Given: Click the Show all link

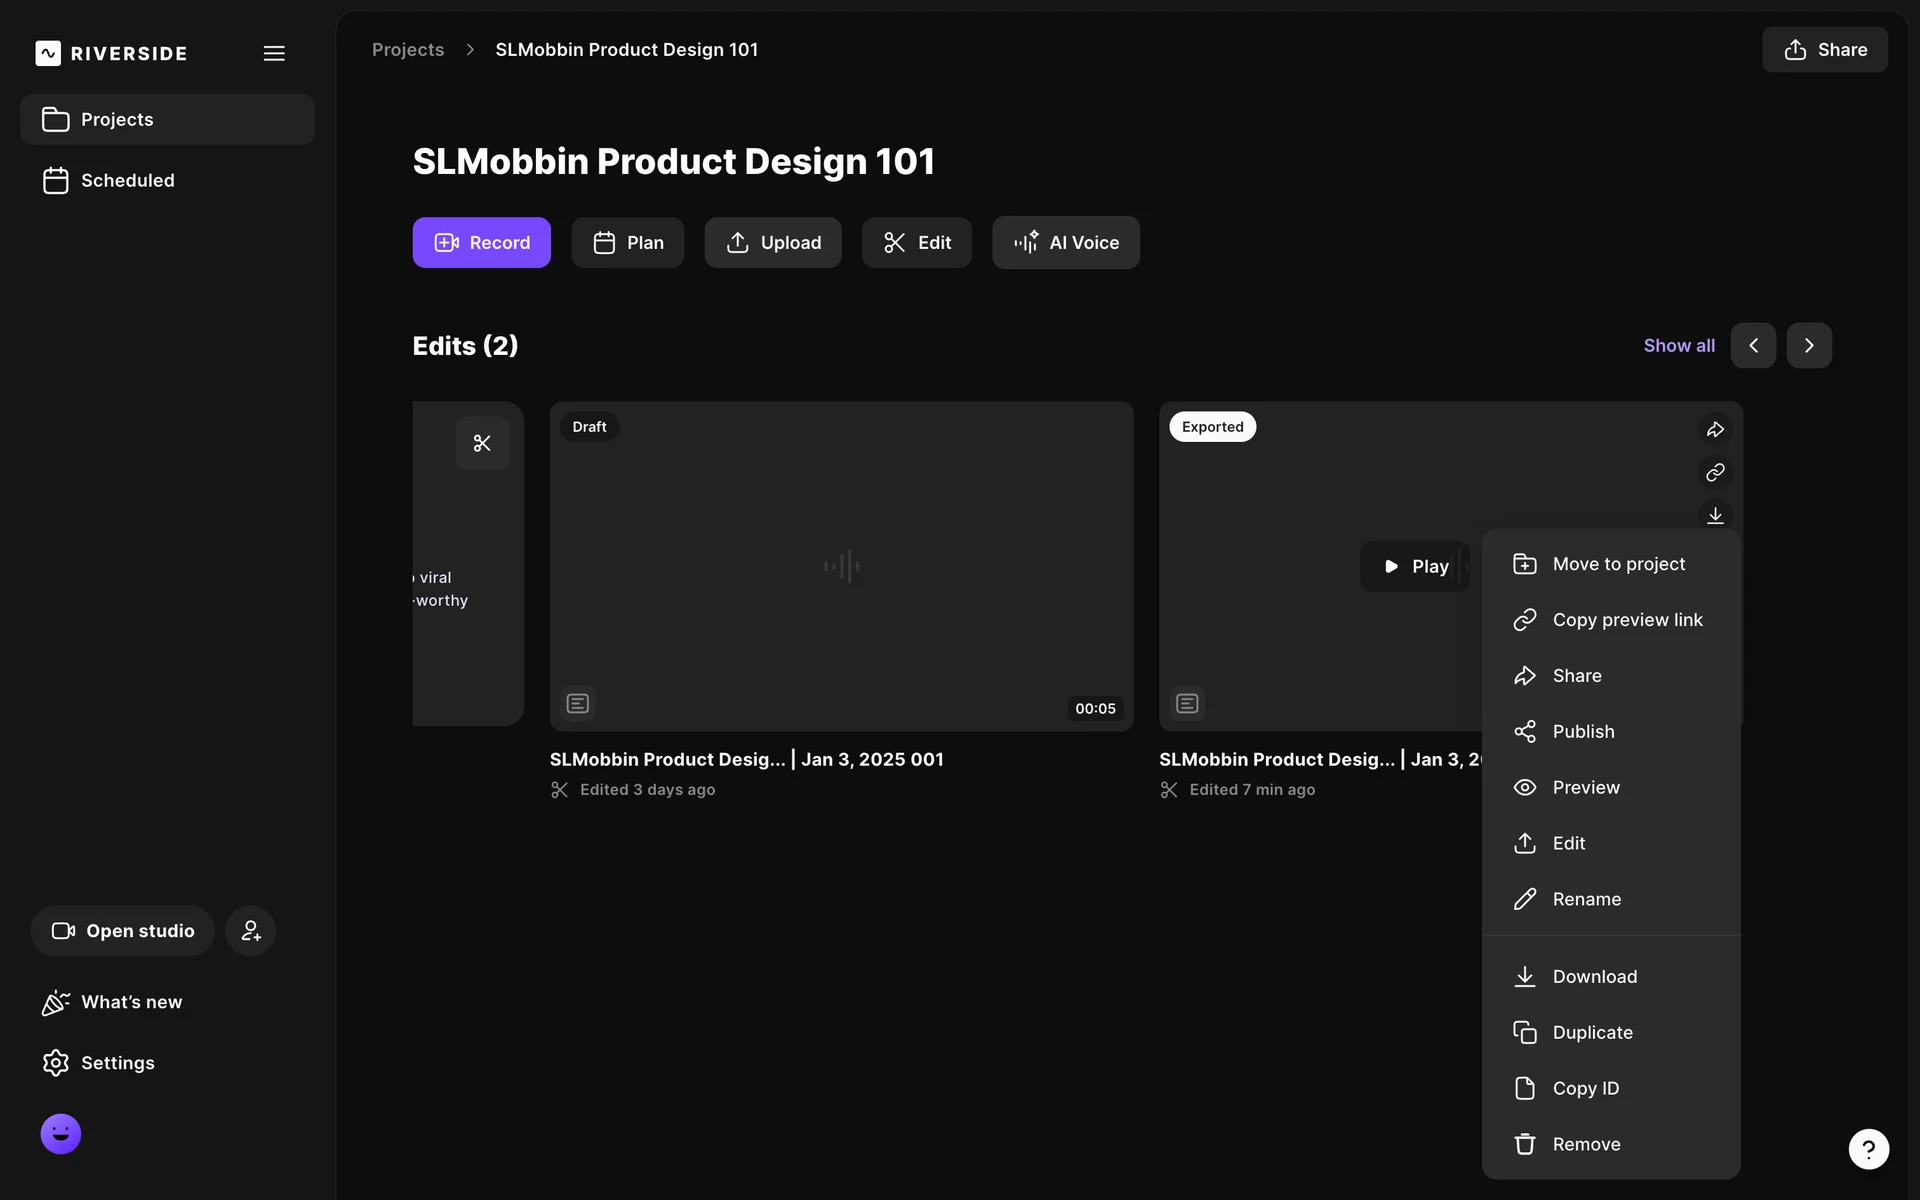Looking at the screenshot, I should (x=1679, y=345).
